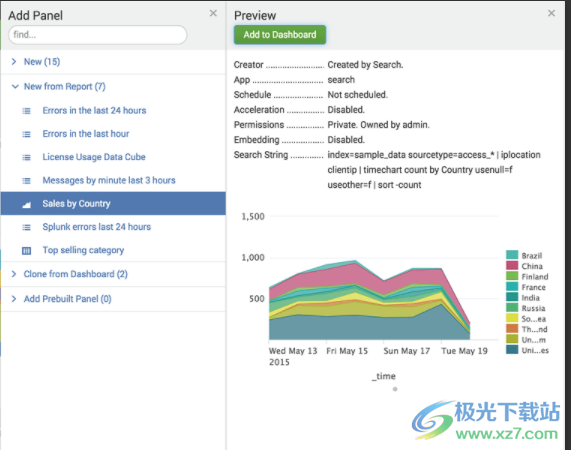Click the Brazil legend color swatch
The width and height of the screenshot is (571, 450).
tap(512, 255)
